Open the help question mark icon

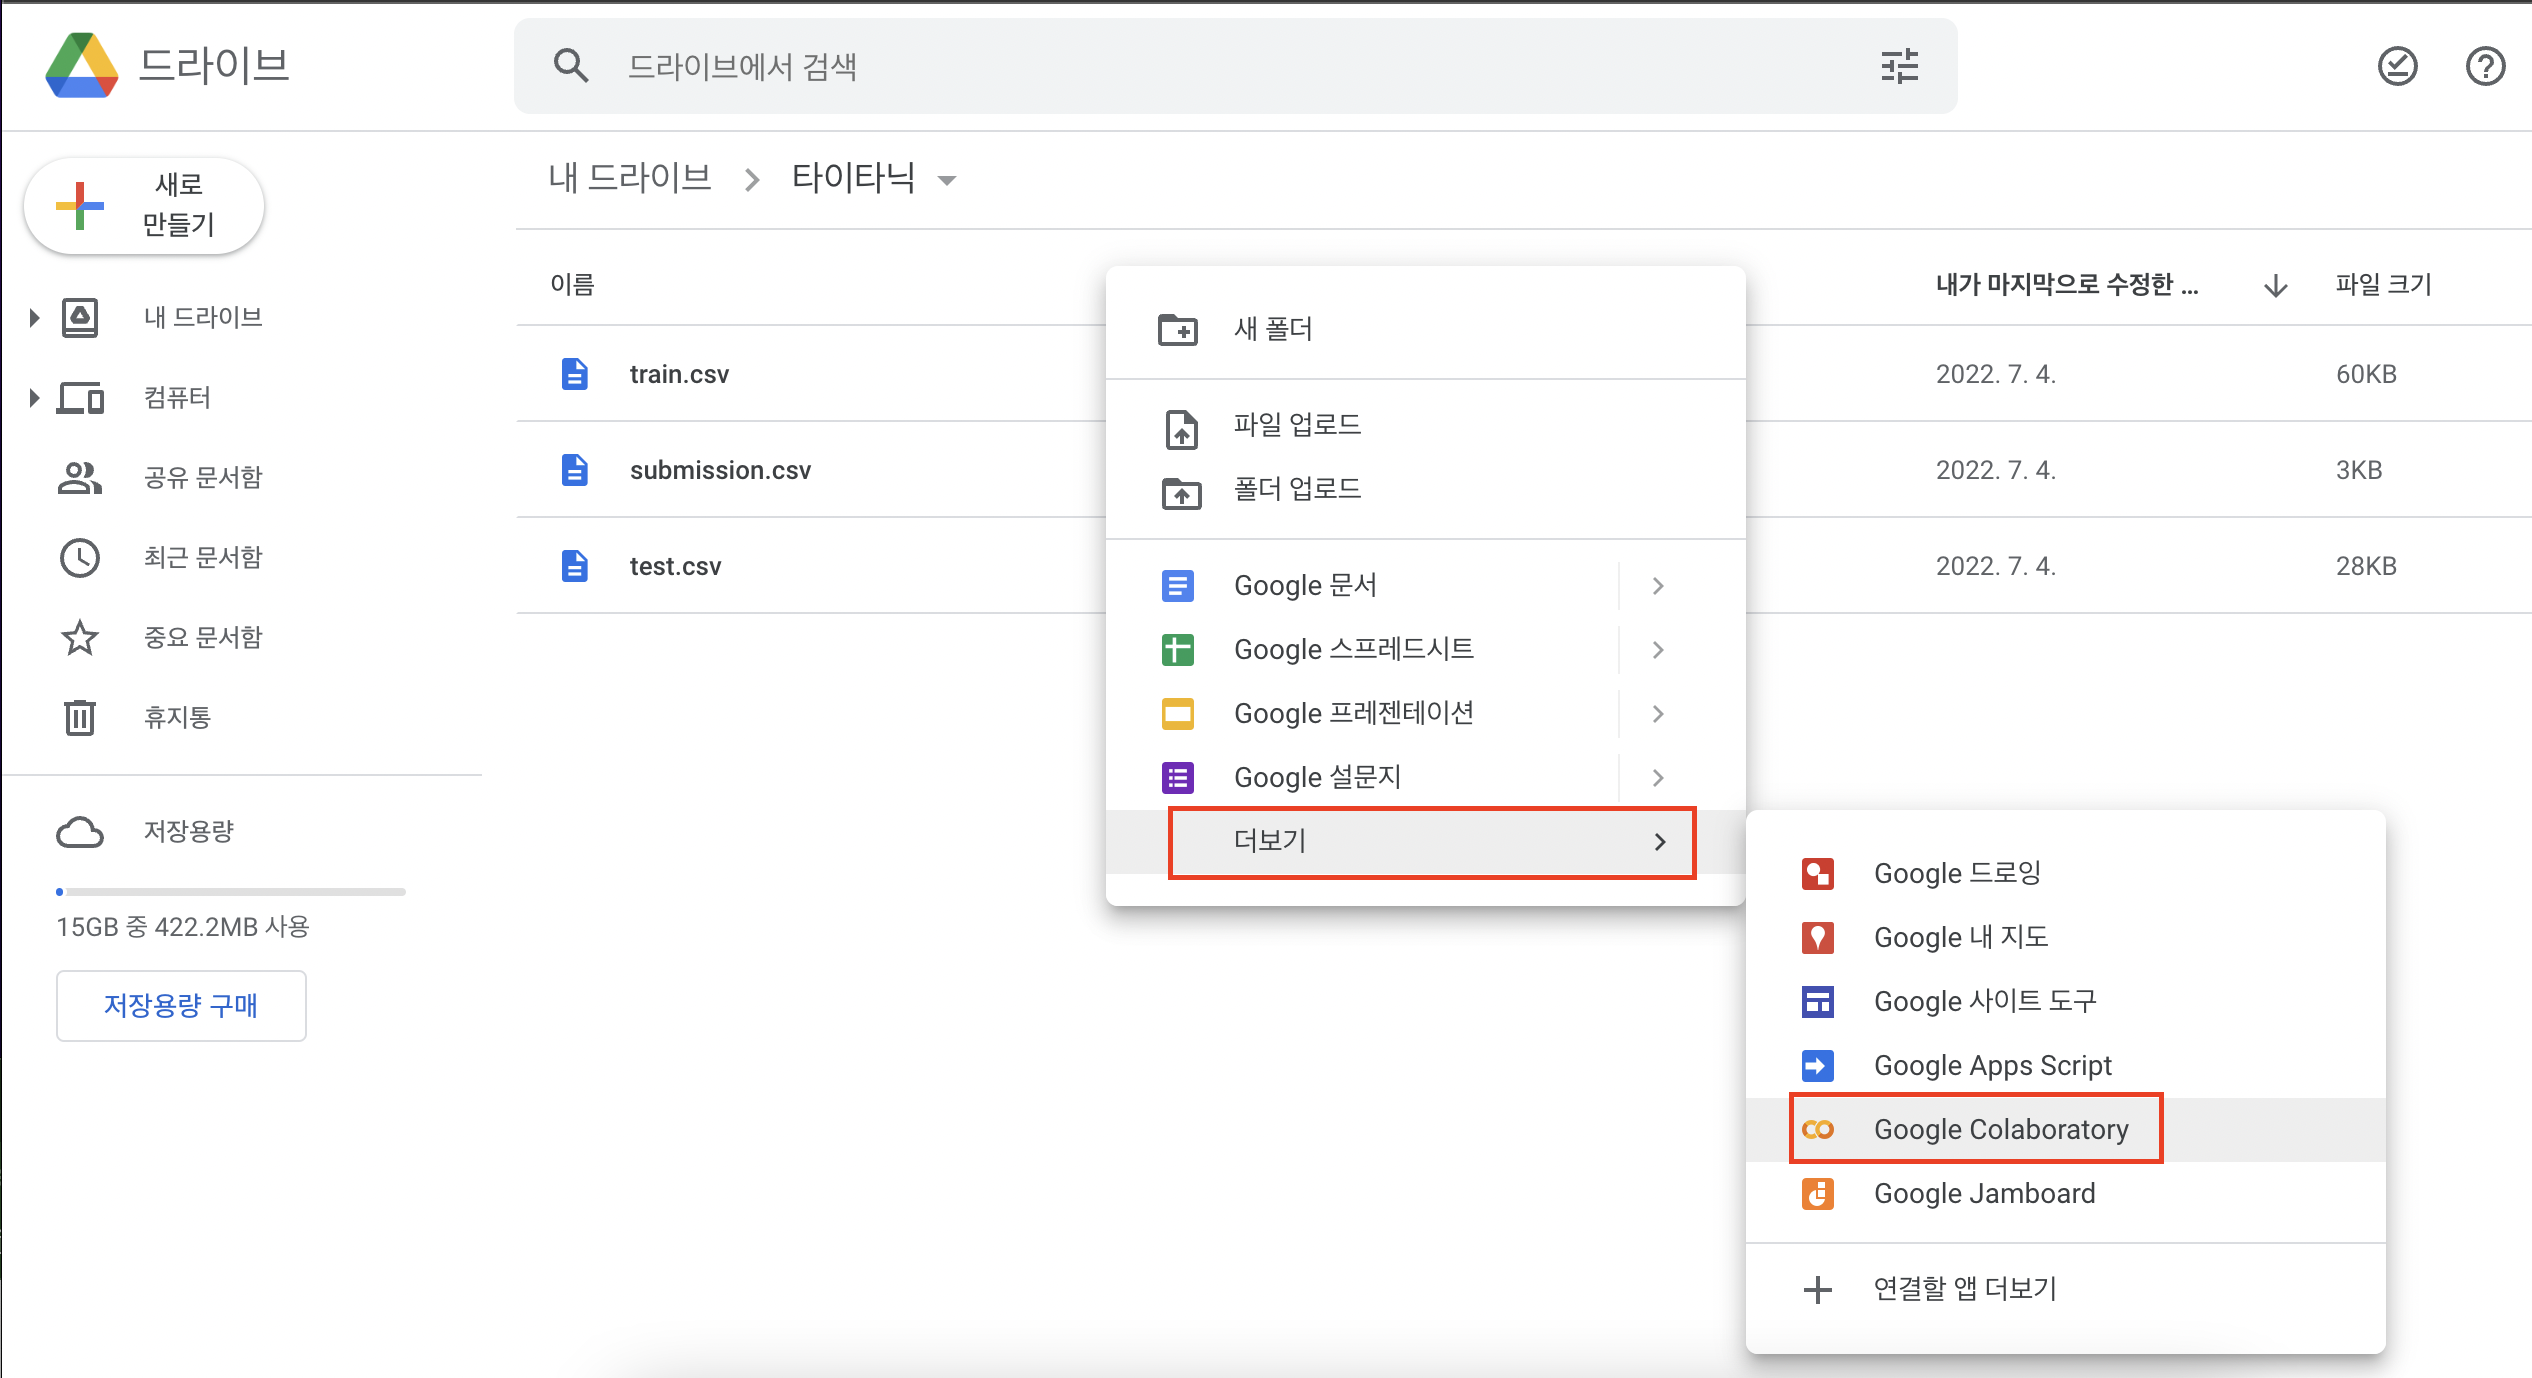tap(2485, 66)
